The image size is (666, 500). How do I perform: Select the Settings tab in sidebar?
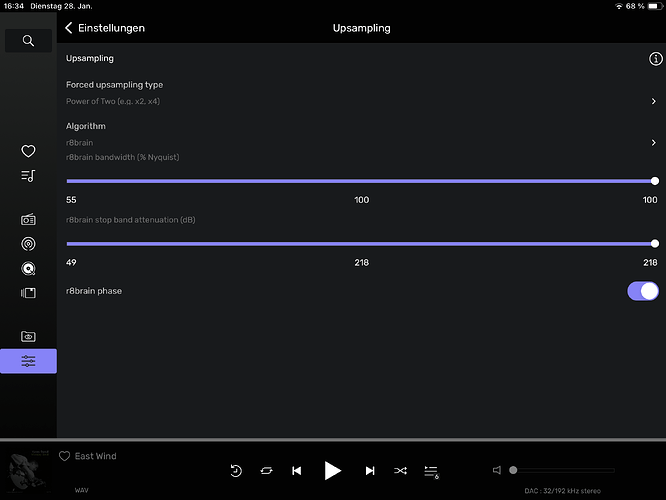pyautogui.click(x=28, y=361)
